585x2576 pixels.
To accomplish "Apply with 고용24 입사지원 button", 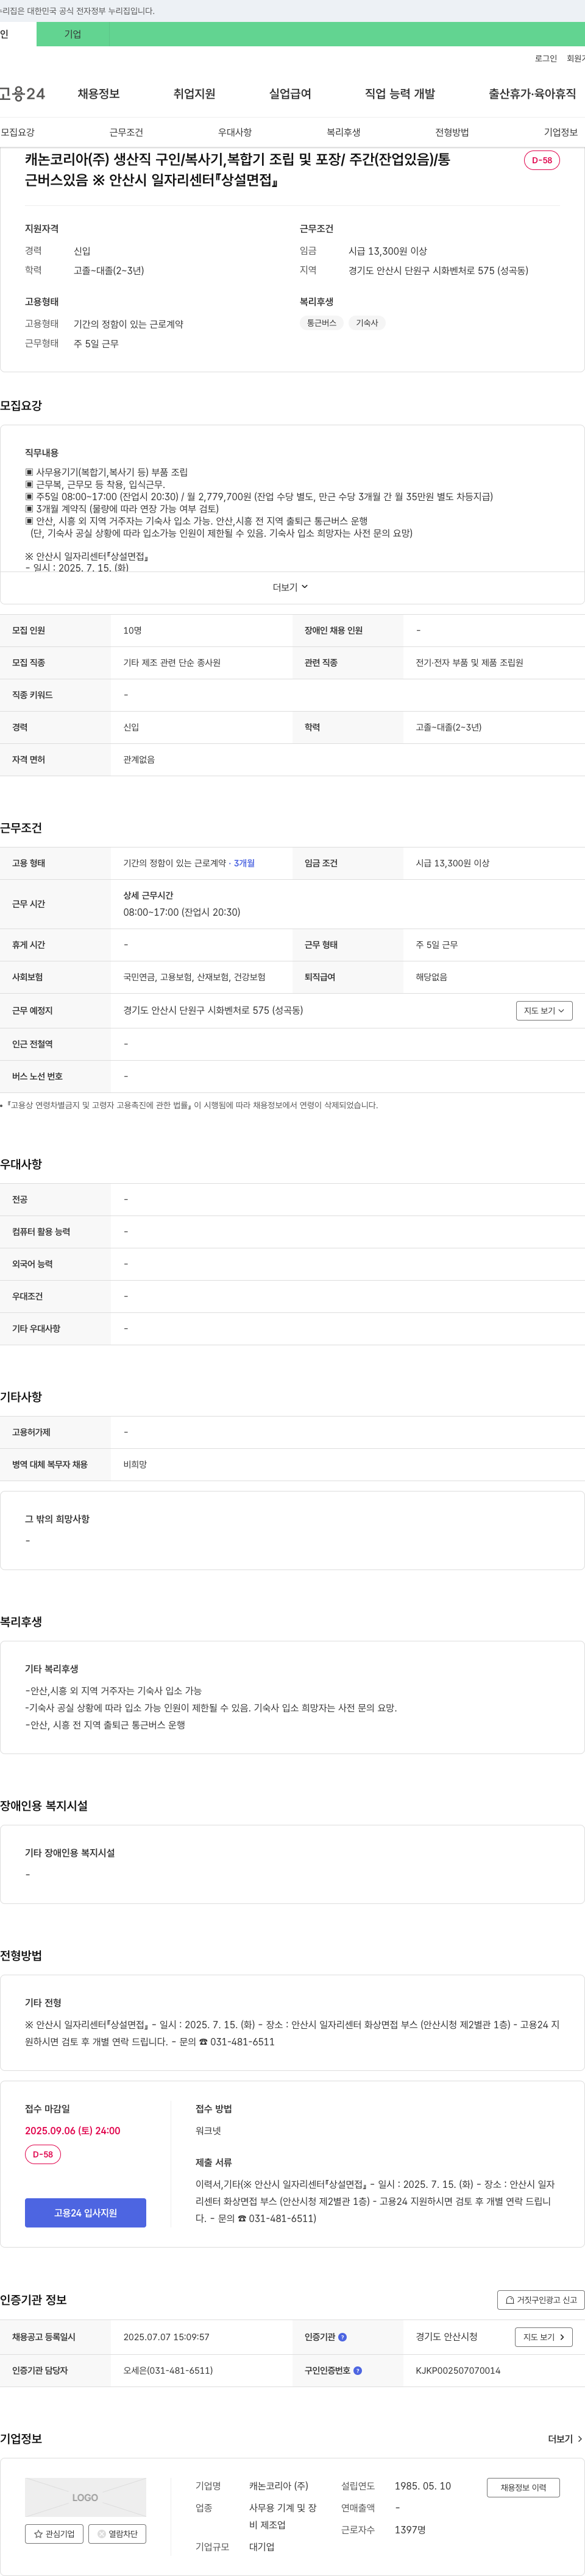I will pos(85,2212).
